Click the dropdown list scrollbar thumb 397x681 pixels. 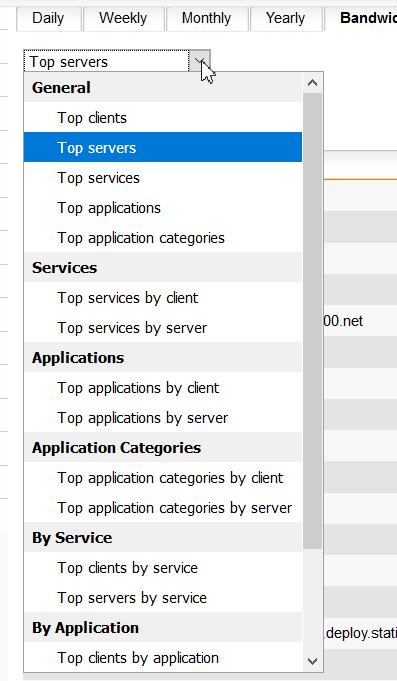click(x=312, y=321)
